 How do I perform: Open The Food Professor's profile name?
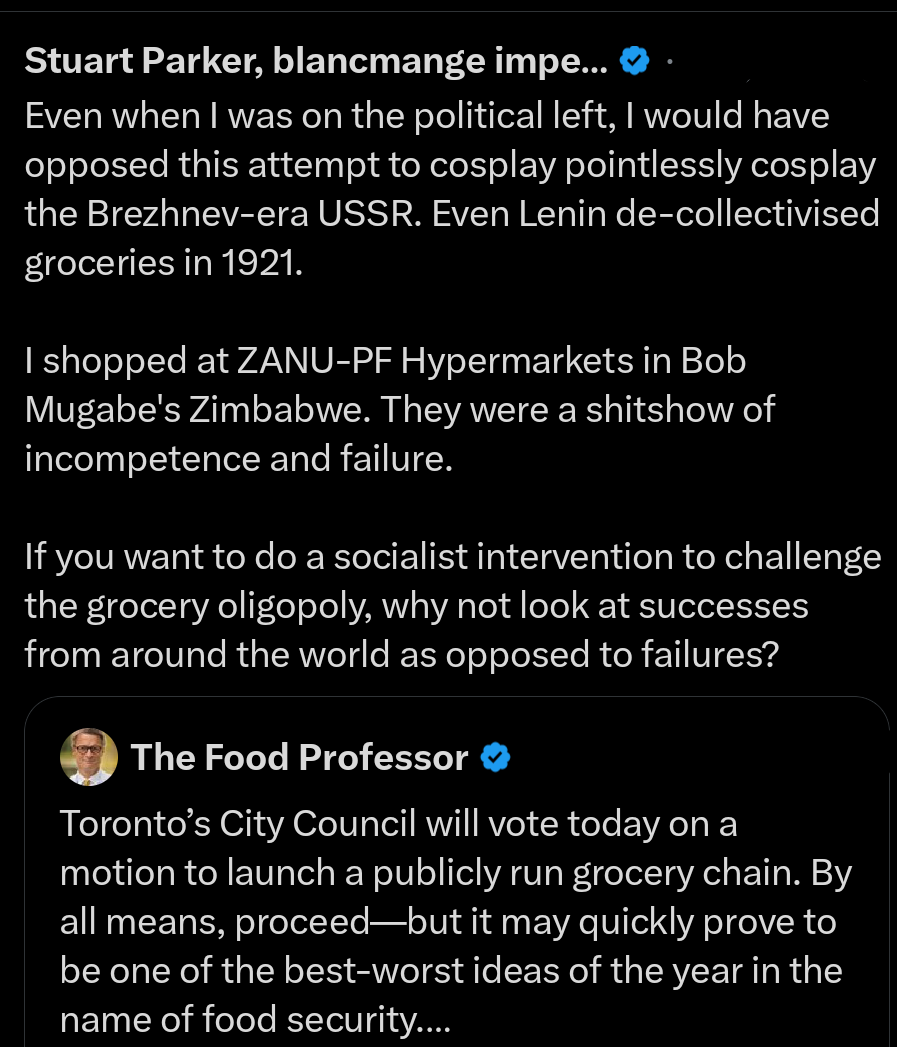(299, 758)
